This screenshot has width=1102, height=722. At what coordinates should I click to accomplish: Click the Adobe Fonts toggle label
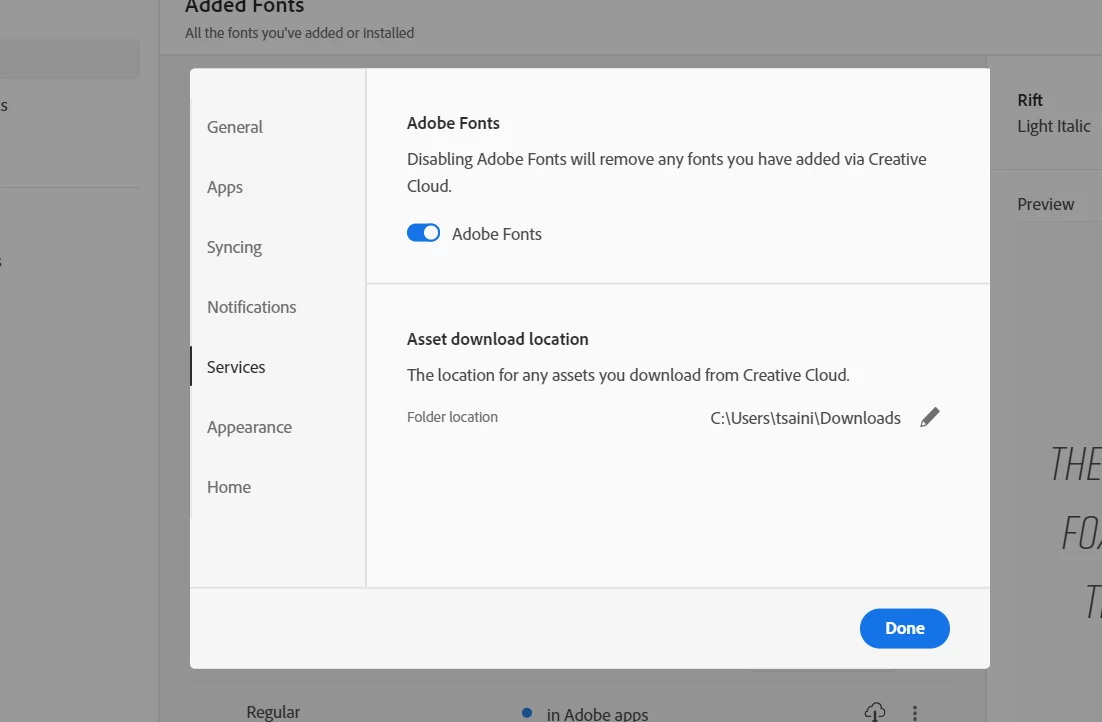497,234
